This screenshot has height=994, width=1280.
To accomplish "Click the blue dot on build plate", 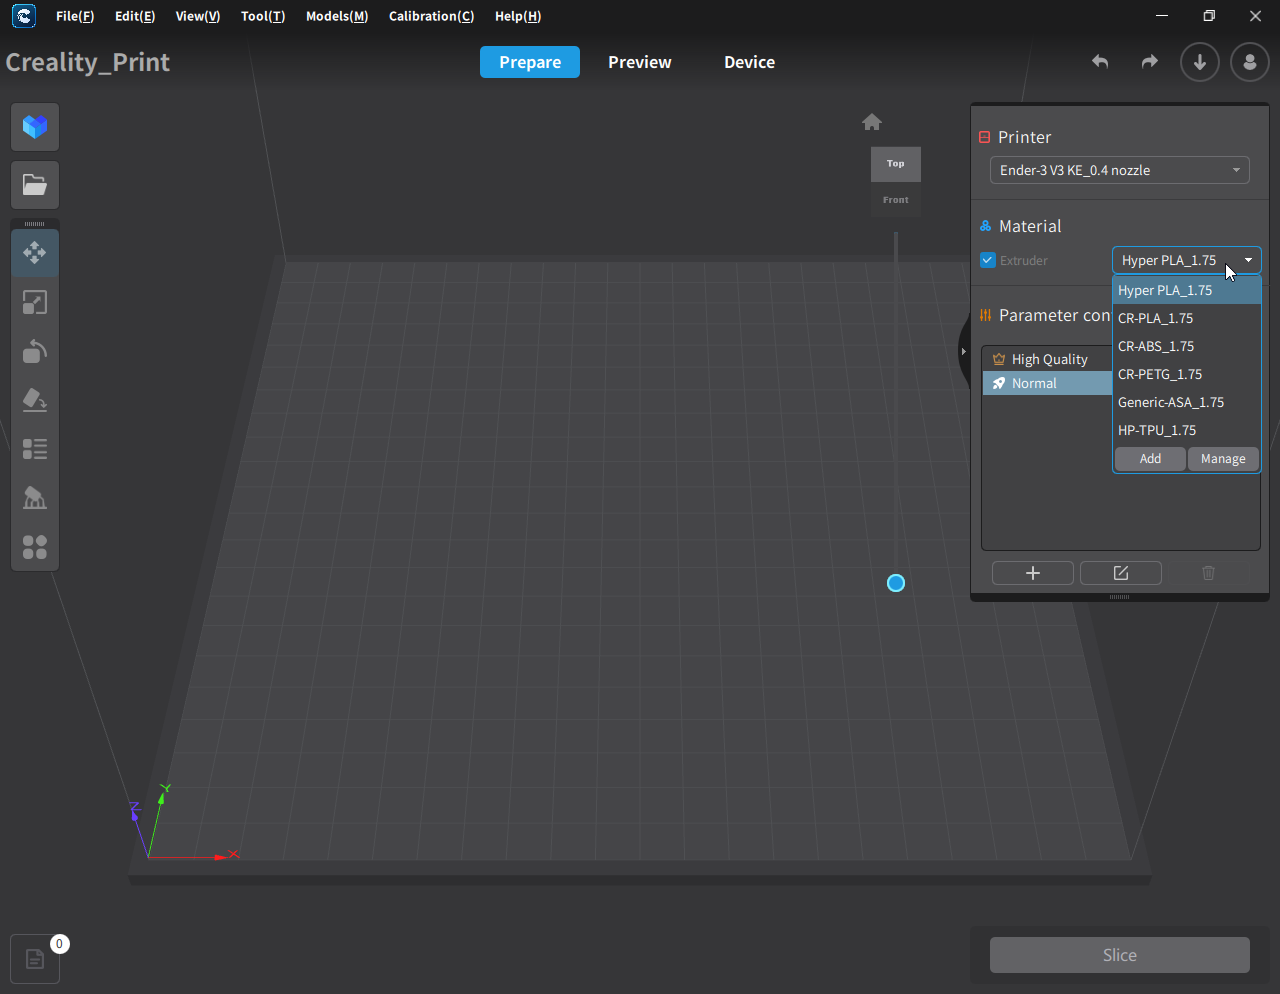I will [896, 583].
